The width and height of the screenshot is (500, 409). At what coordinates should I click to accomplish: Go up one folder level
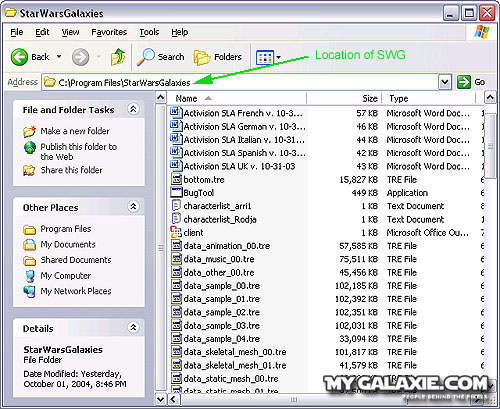click(x=118, y=57)
